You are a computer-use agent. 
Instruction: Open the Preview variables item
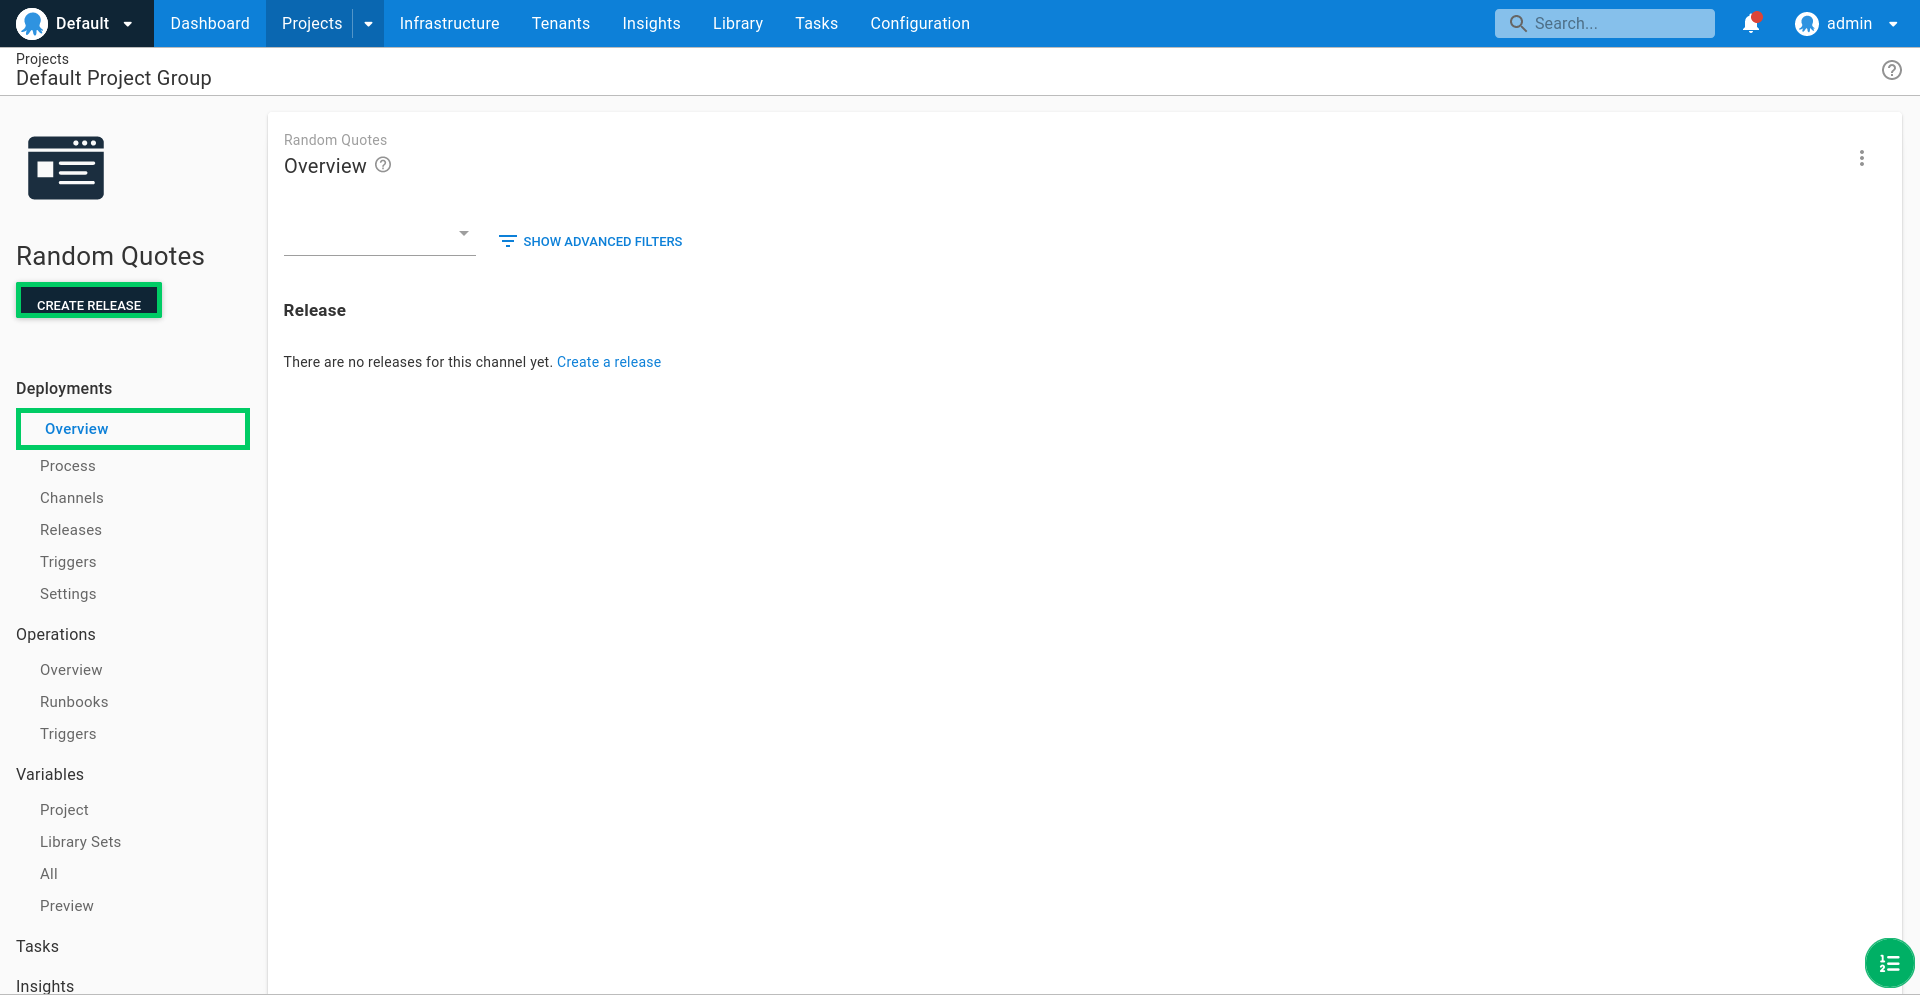click(x=67, y=906)
